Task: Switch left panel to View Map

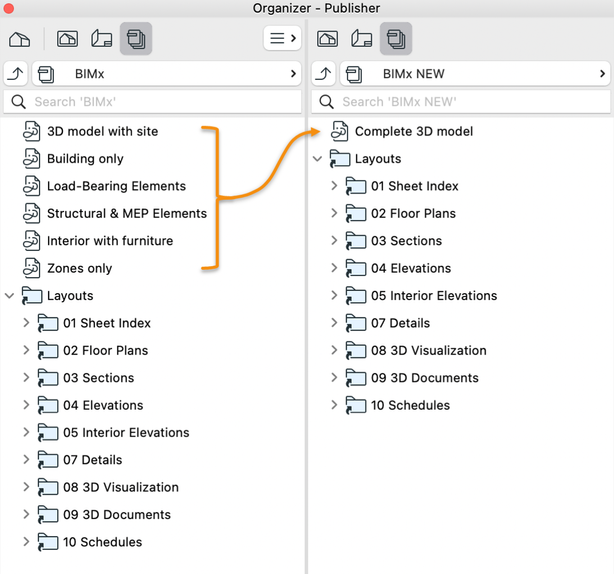Action: tap(67, 39)
